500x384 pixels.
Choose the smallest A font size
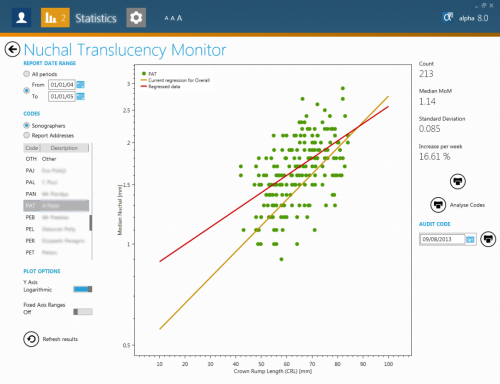click(x=166, y=19)
